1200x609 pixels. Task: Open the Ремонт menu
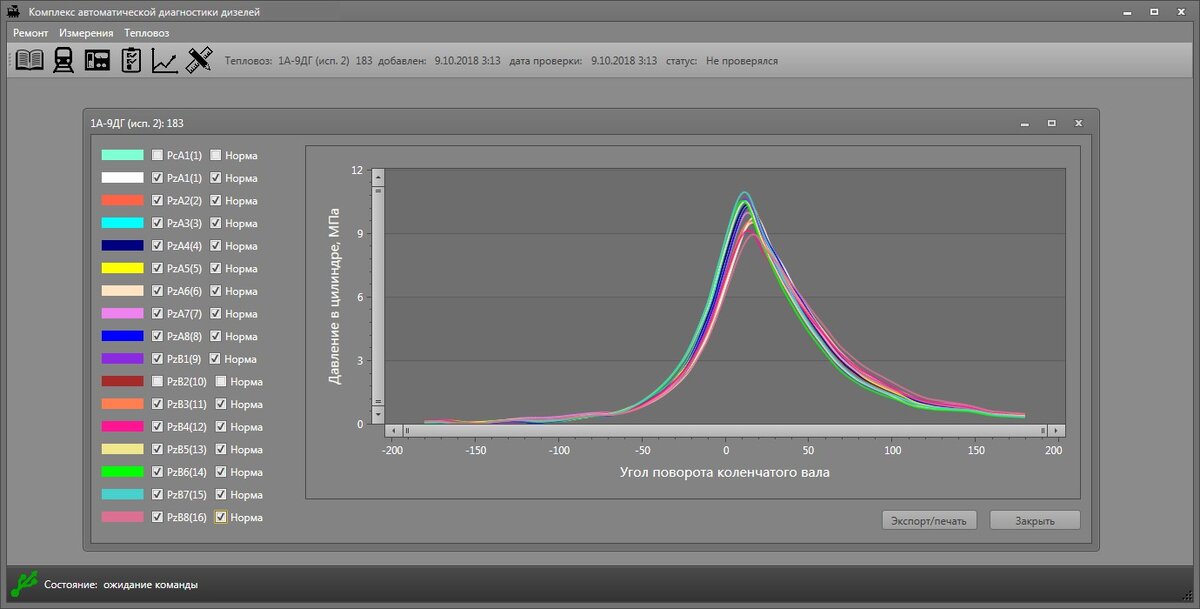pos(31,32)
